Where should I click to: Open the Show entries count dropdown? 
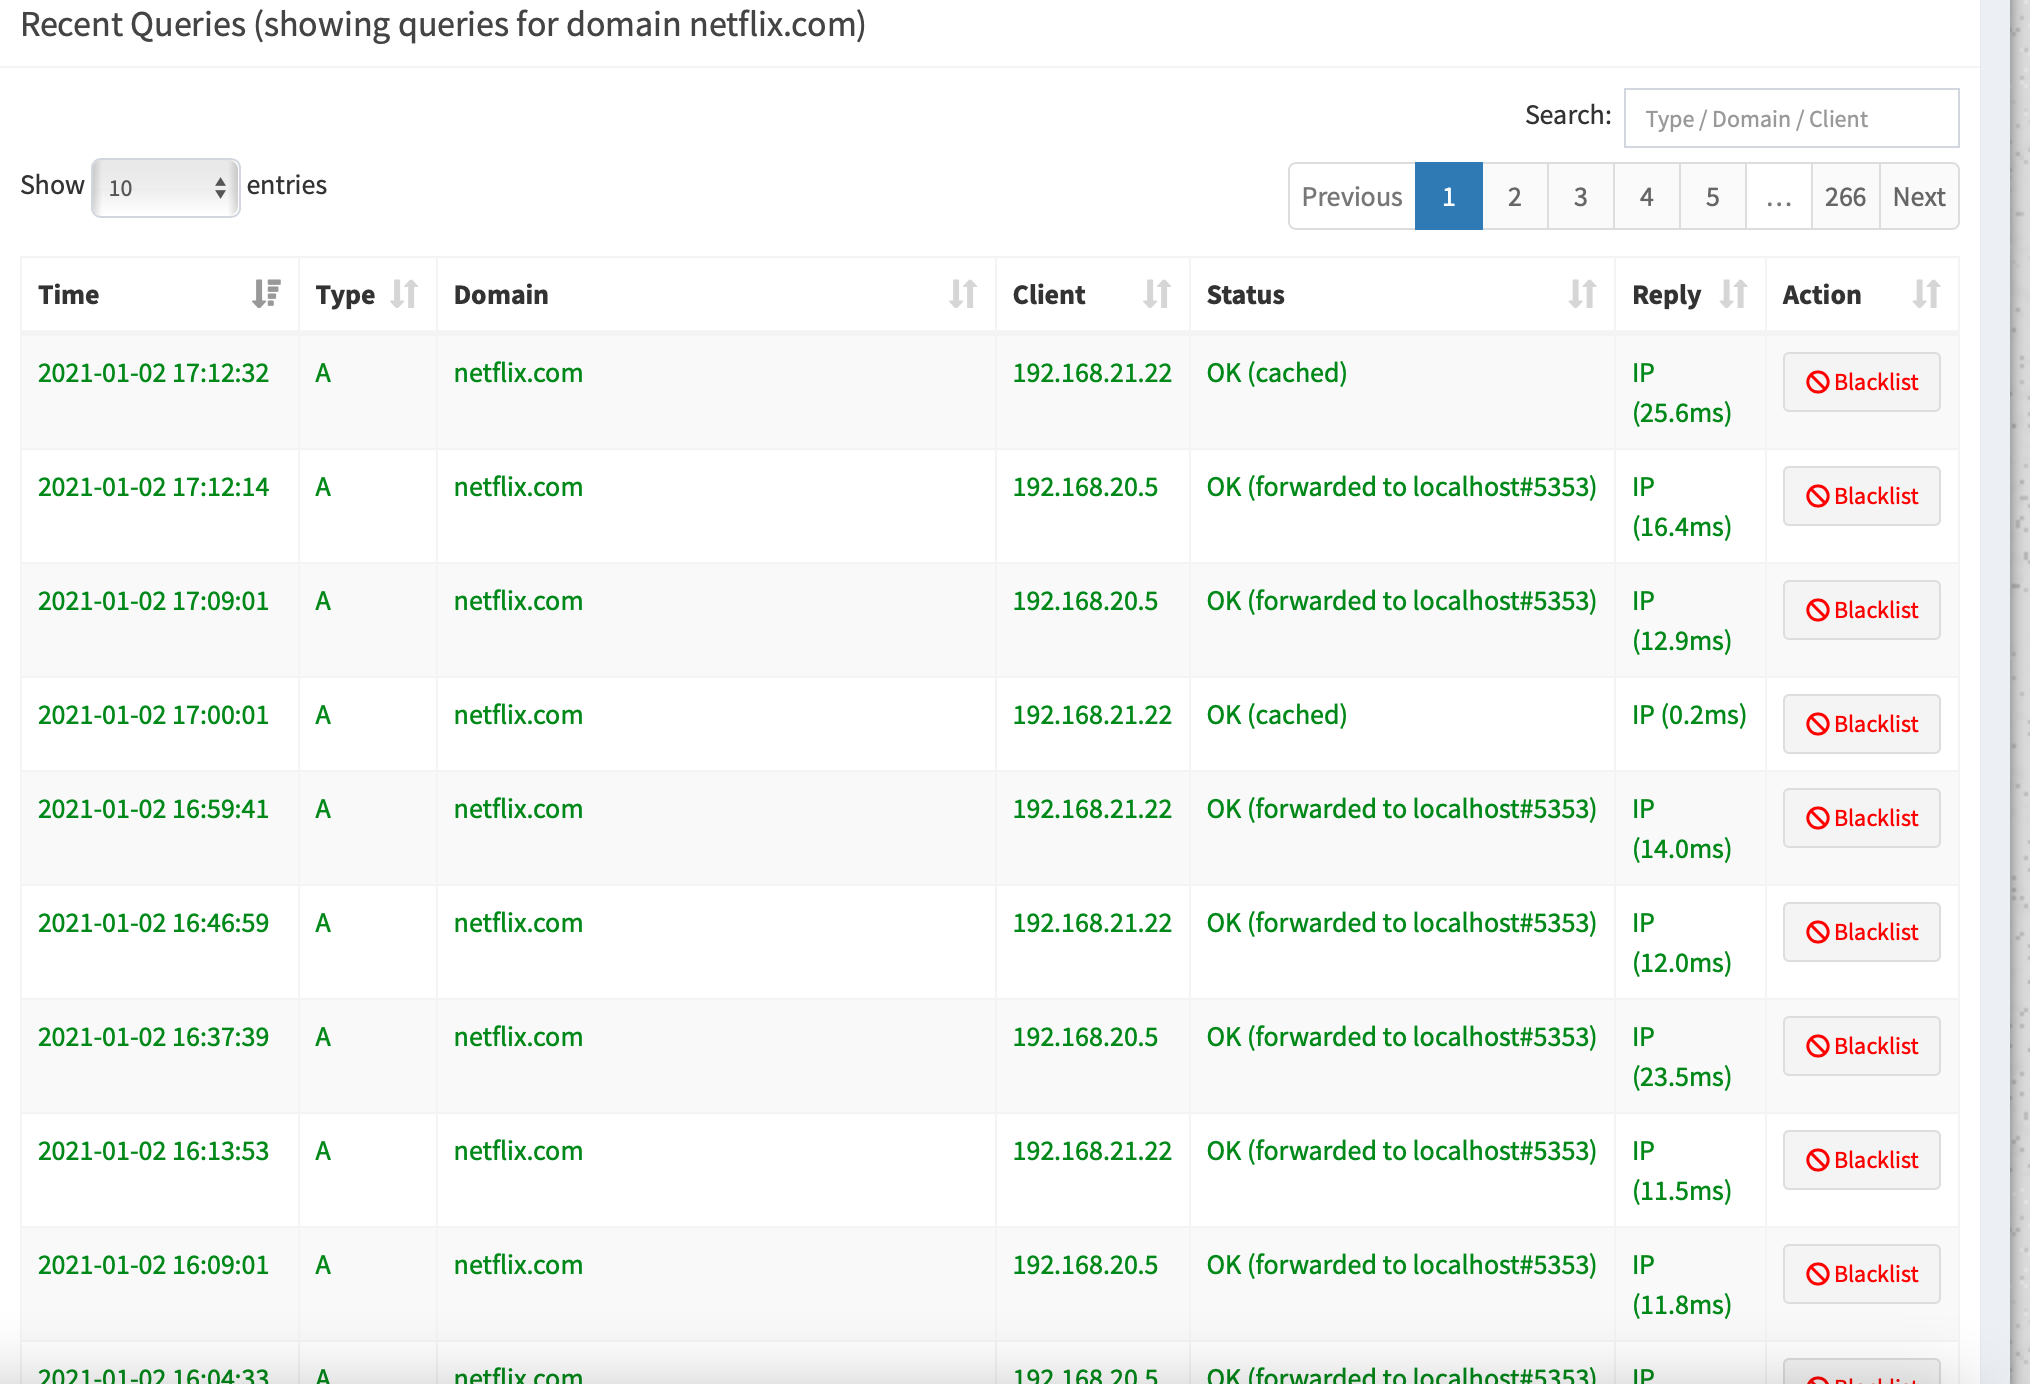pyautogui.click(x=166, y=187)
